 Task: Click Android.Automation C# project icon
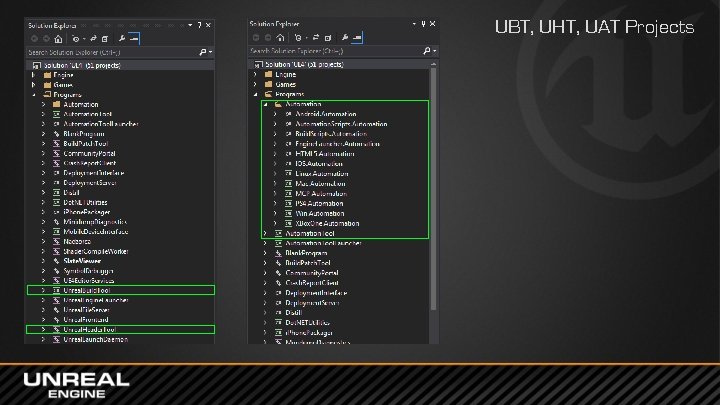pos(288,114)
